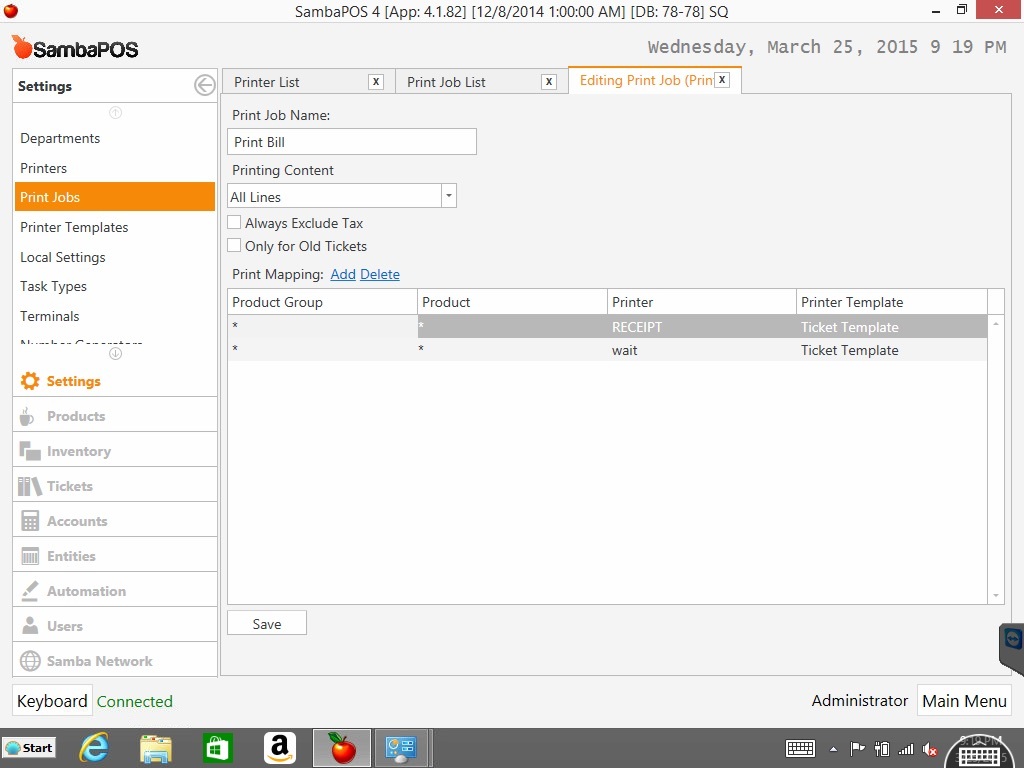
Task: Click the Tickets binders icon
Action: tap(29, 486)
